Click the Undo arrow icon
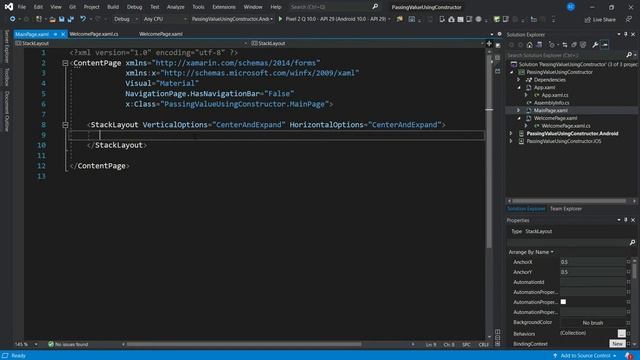The height and width of the screenshot is (360, 640). pyautogui.click(x=83, y=19)
